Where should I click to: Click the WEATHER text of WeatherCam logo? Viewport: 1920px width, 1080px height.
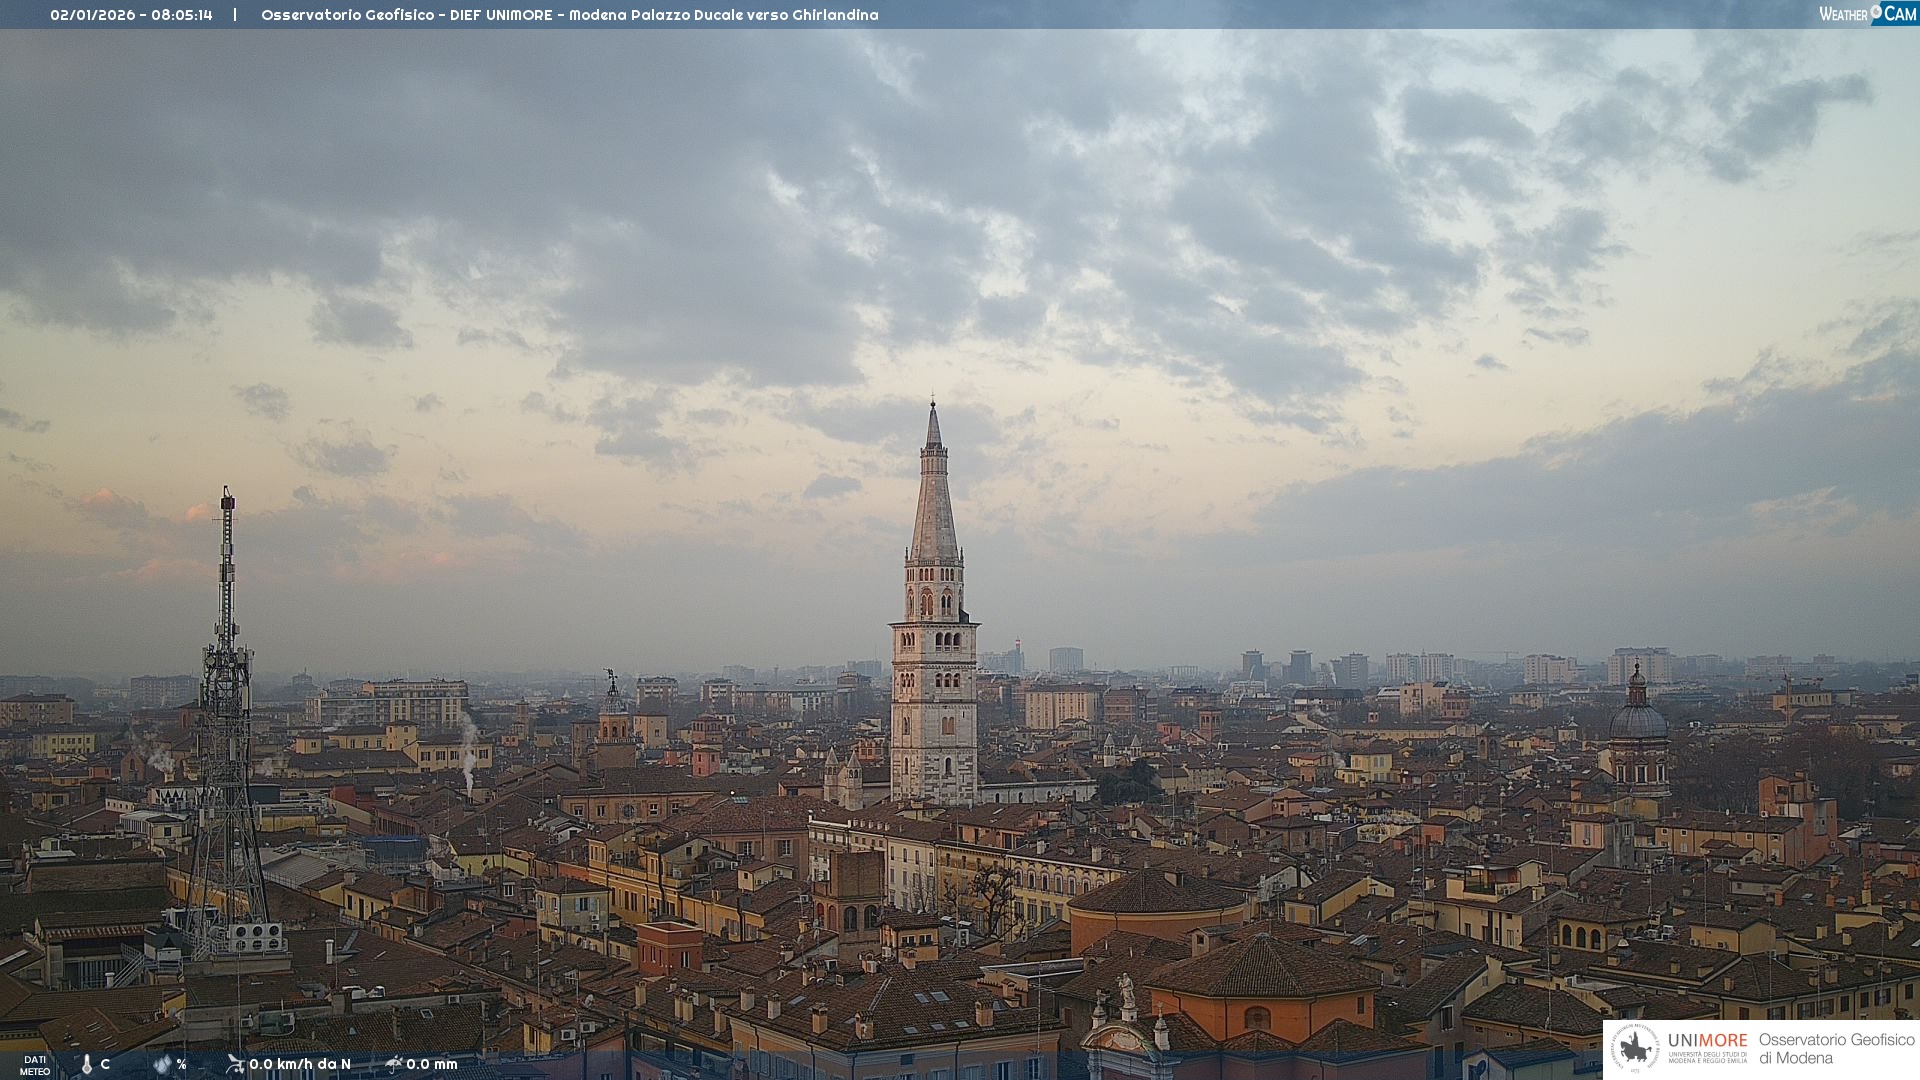pos(1843,14)
